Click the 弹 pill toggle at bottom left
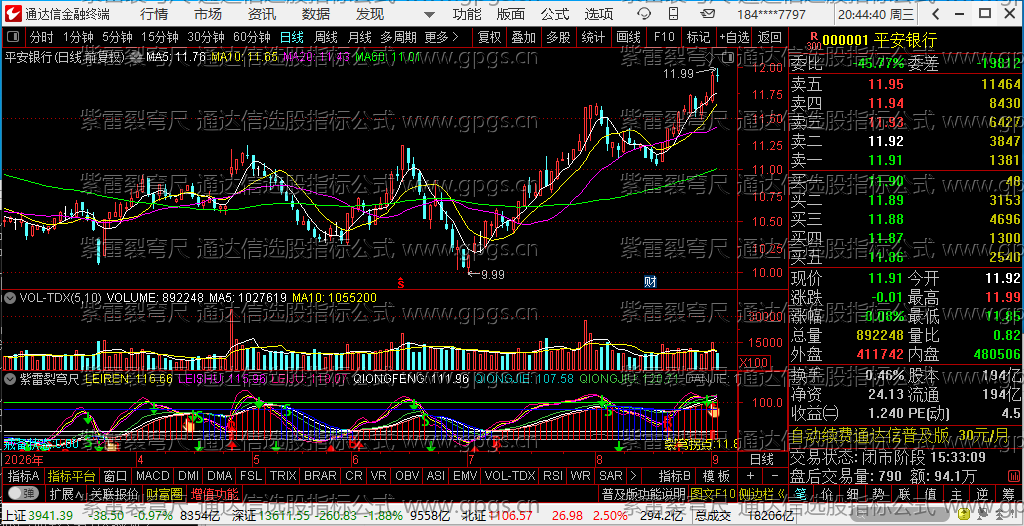This screenshot has height=526, width=1024. coord(22,492)
